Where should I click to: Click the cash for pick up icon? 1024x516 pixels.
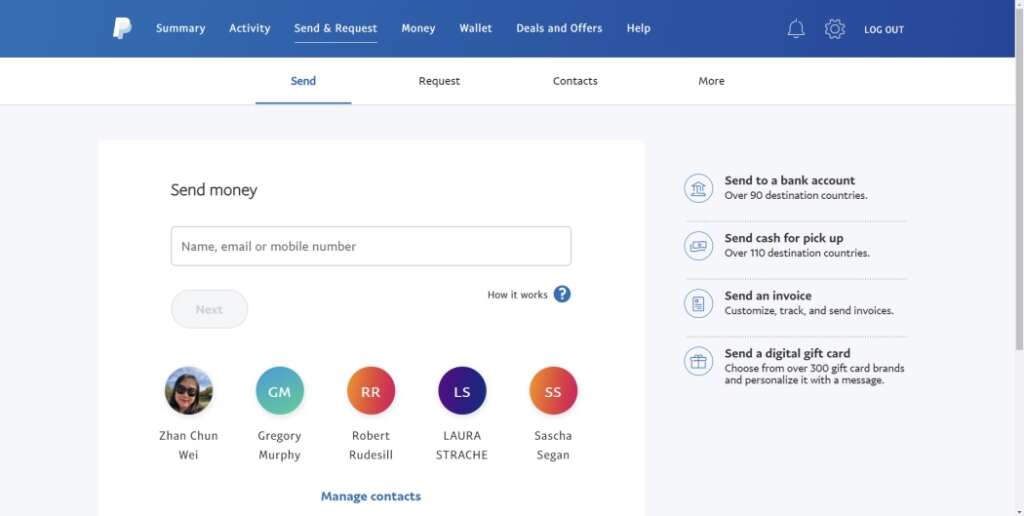tap(698, 245)
